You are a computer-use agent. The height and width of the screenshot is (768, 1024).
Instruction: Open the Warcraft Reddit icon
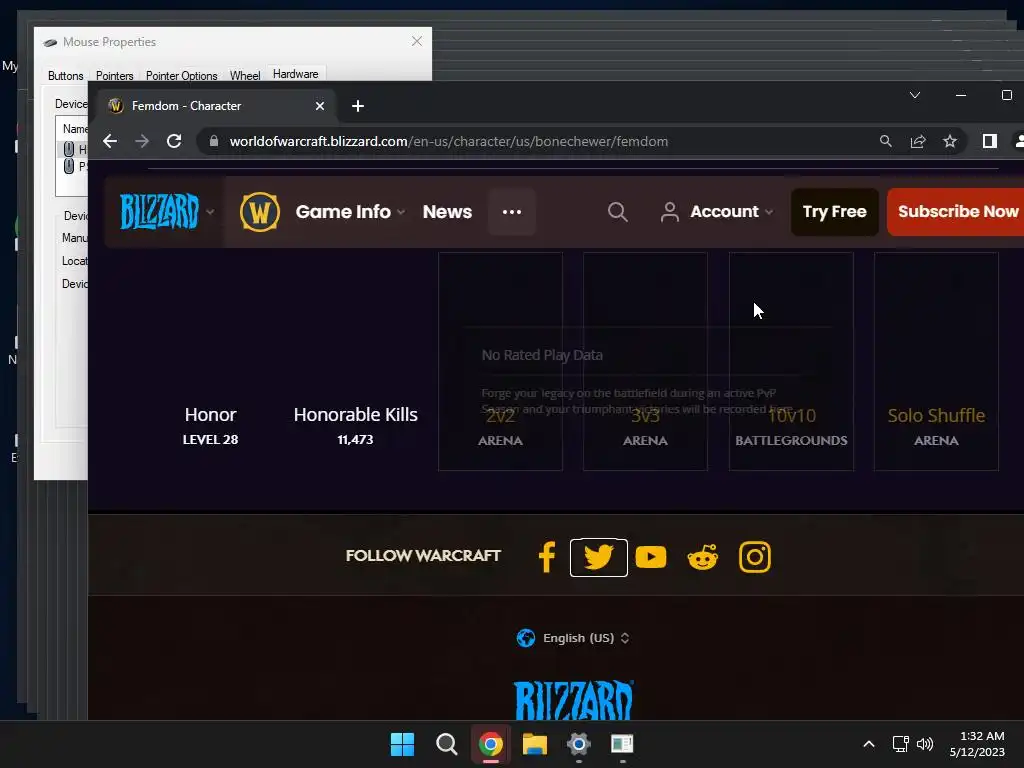pyautogui.click(x=703, y=557)
